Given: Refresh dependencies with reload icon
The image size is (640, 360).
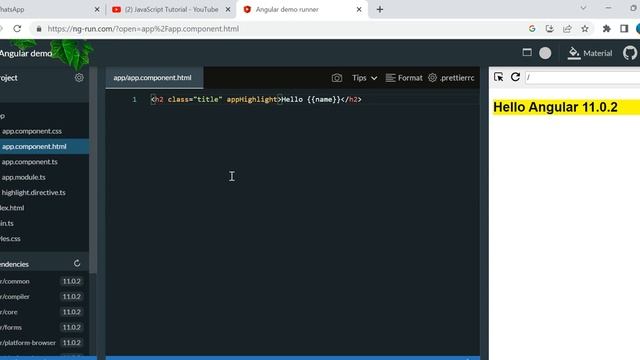Looking at the screenshot, I should pyautogui.click(x=77, y=264).
